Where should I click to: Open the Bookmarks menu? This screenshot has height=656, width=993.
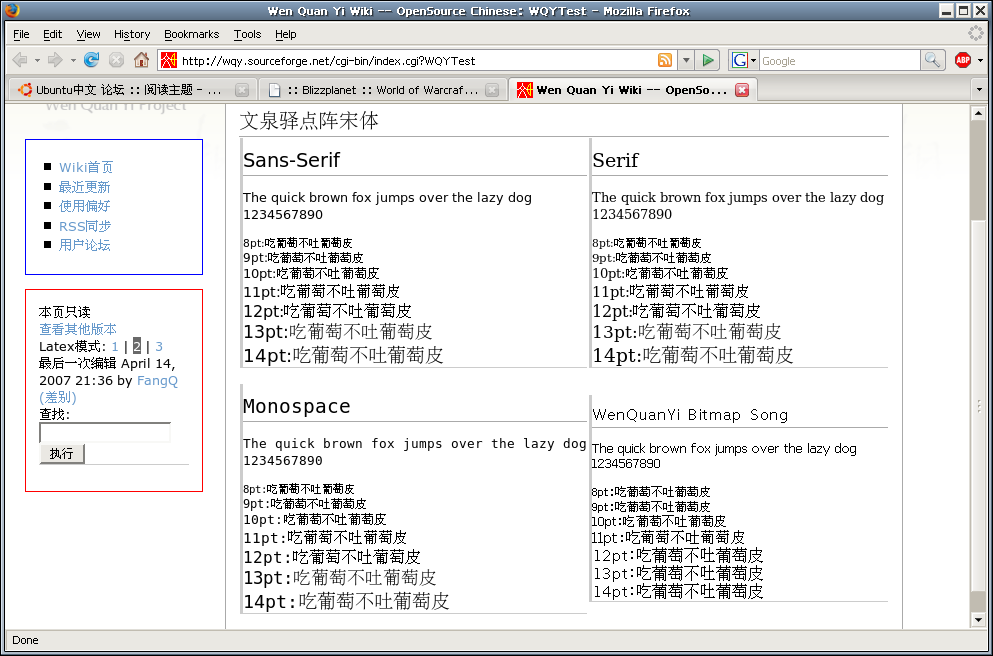[x=191, y=34]
